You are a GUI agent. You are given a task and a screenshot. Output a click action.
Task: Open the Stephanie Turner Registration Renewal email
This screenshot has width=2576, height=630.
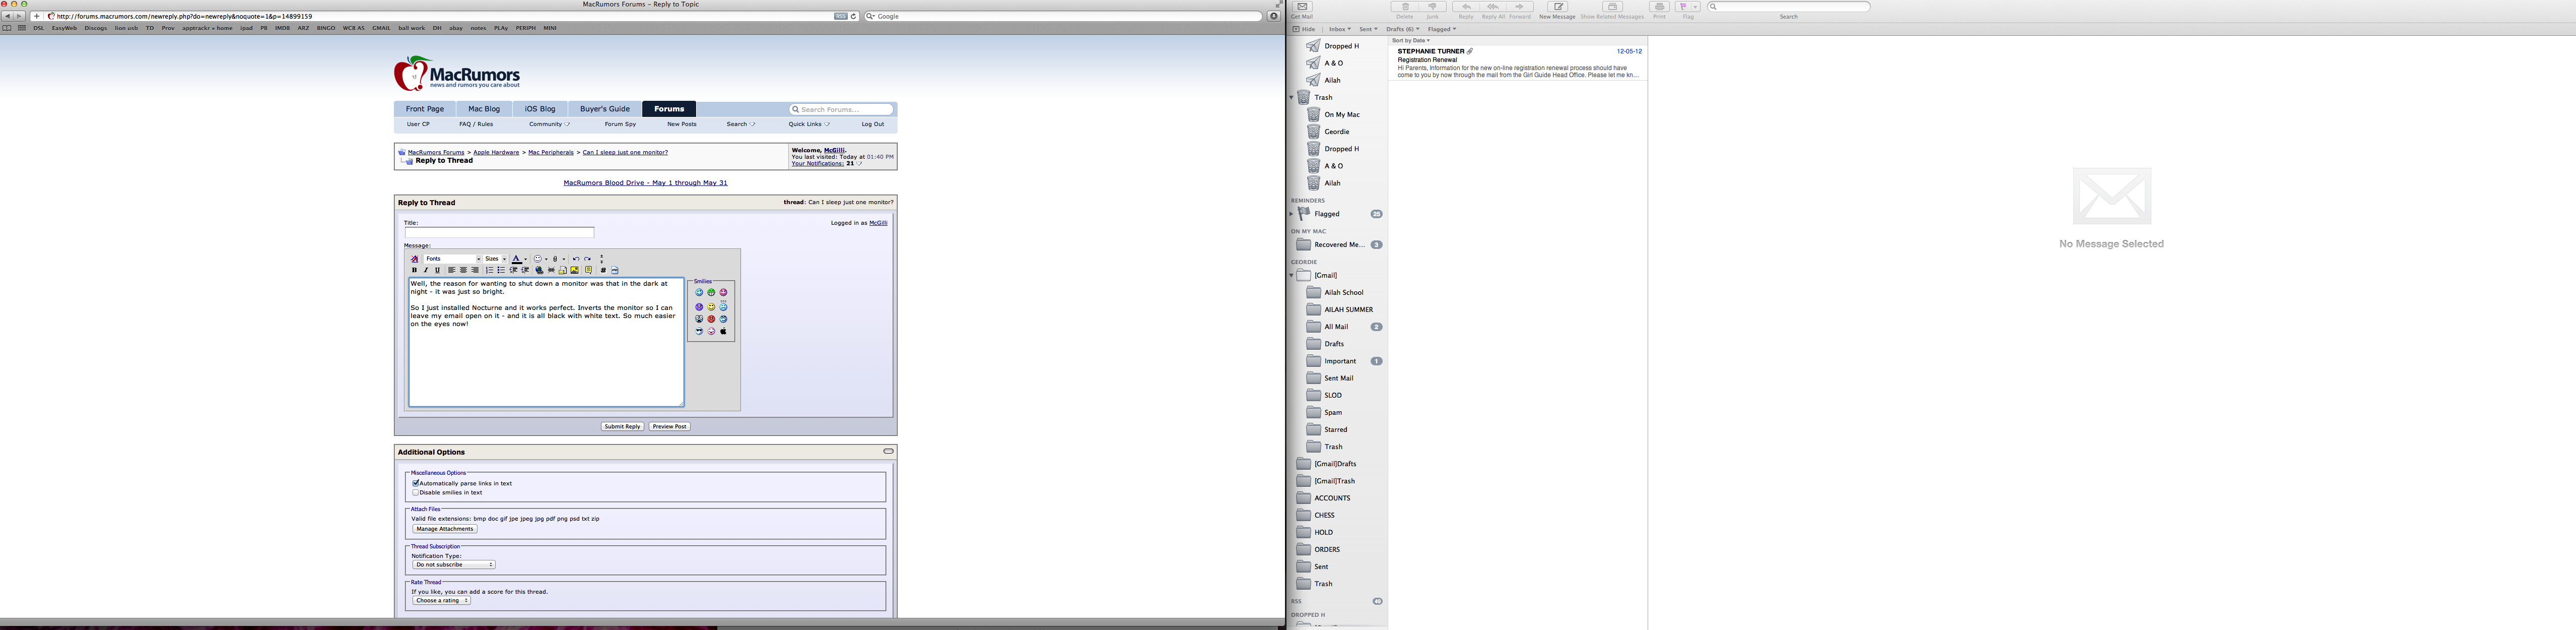click(x=1518, y=63)
